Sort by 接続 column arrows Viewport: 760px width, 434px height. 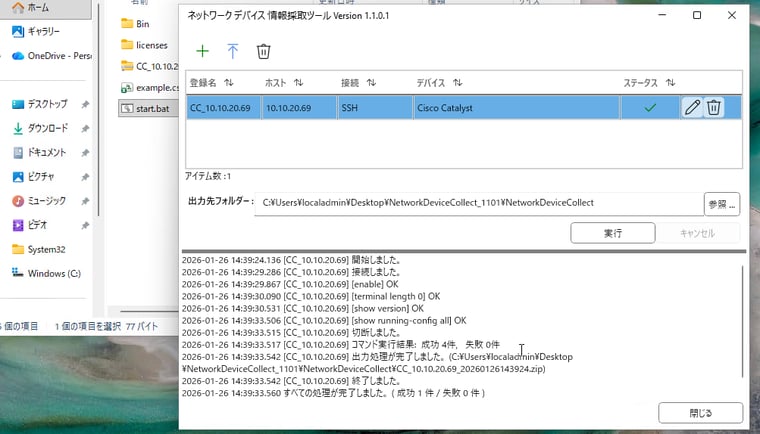point(371,83)
